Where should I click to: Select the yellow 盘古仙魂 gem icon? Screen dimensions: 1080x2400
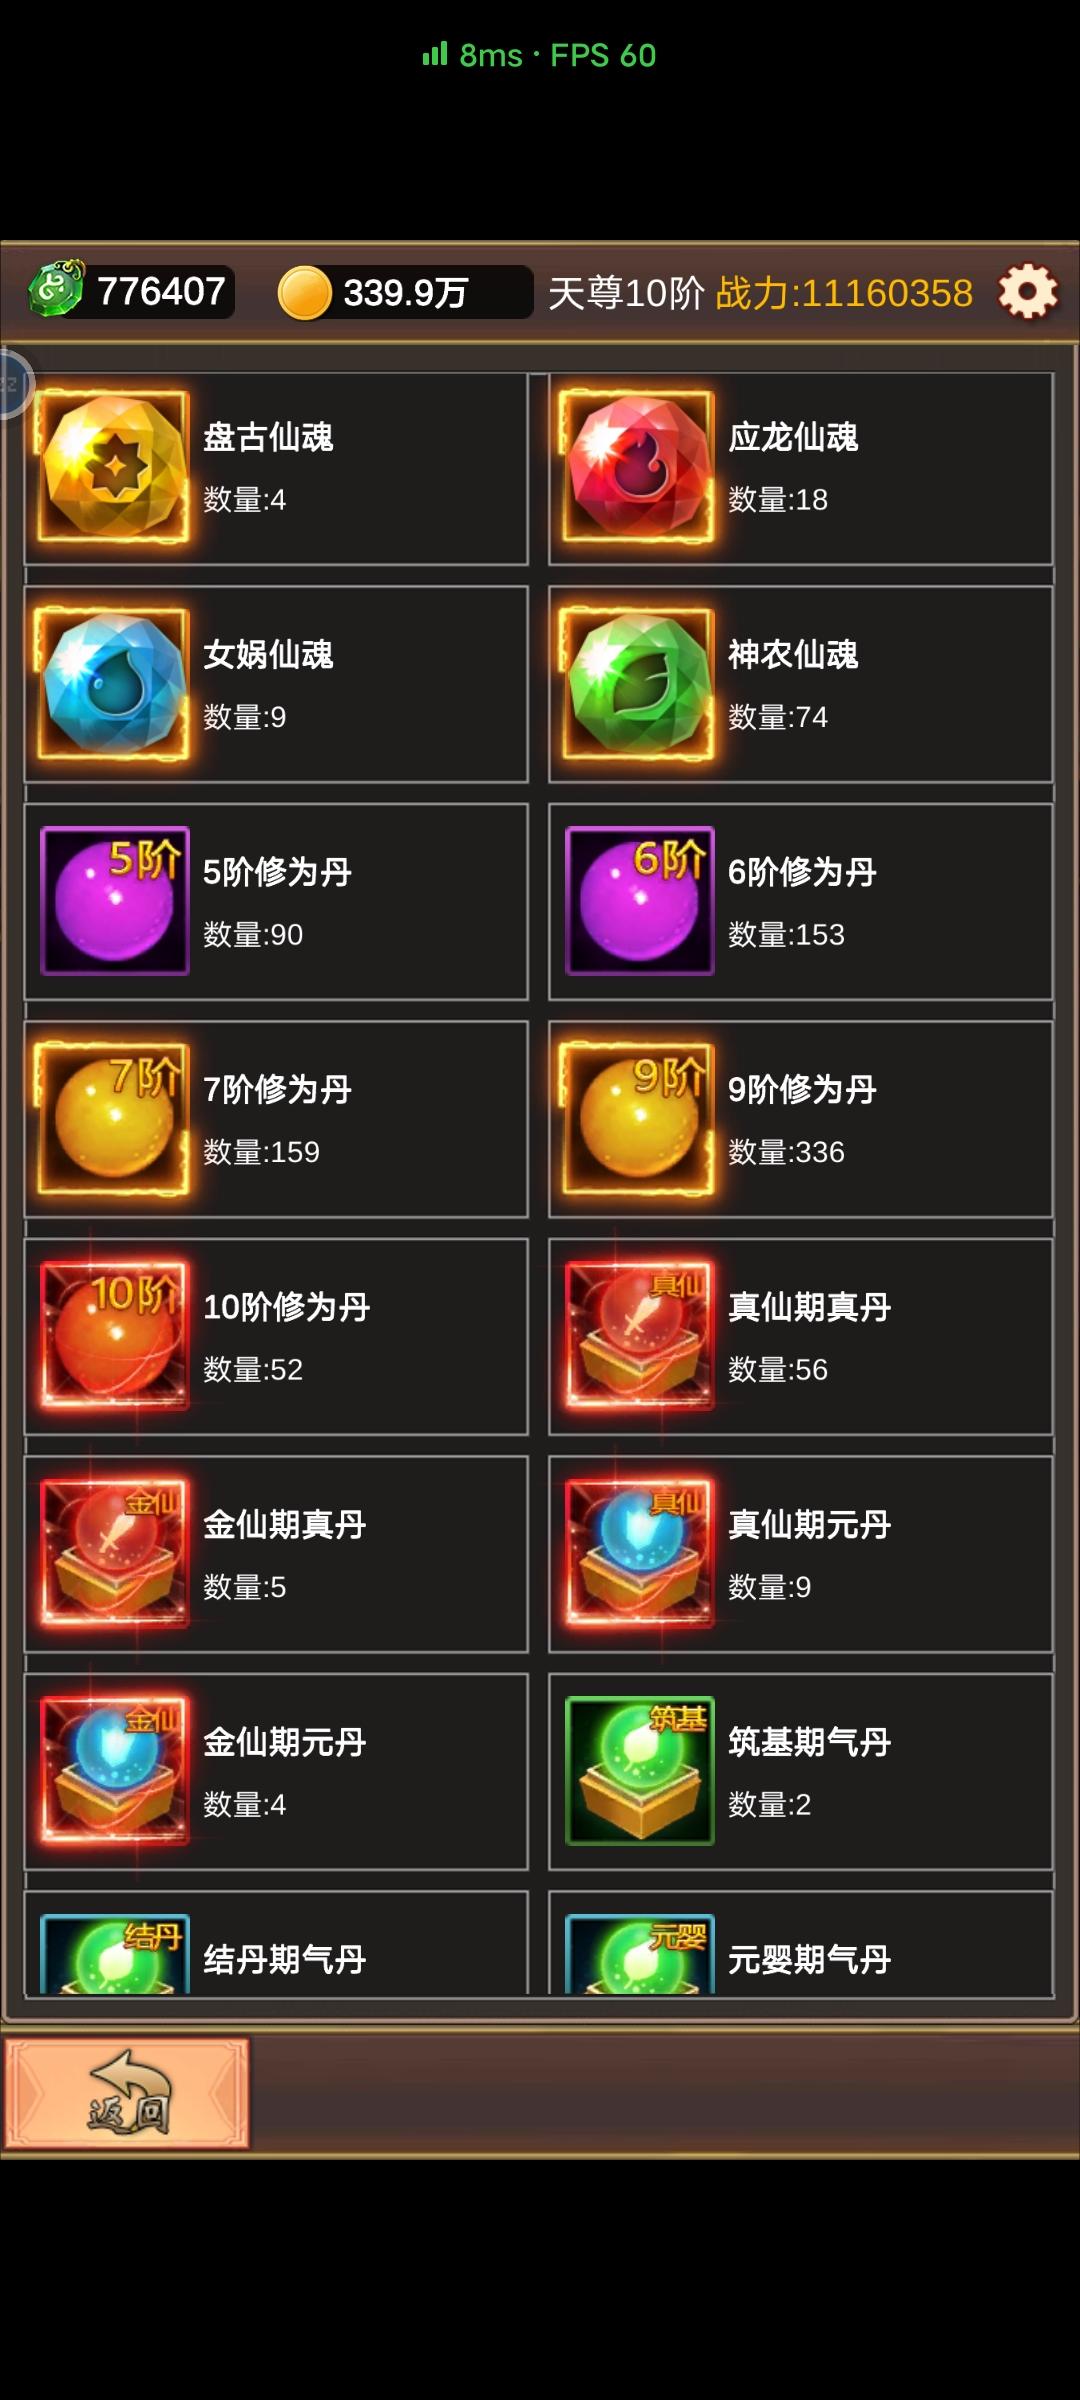coord(113,467)
